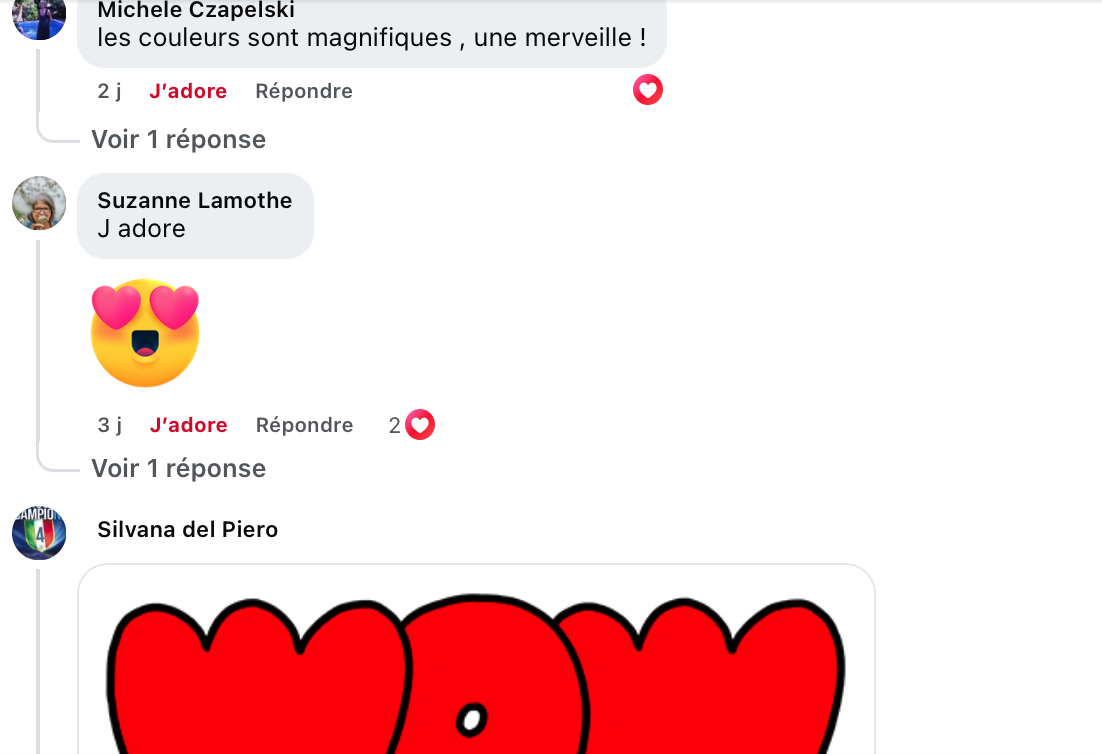Open Silvana del Piero's name link

(188, 529)
